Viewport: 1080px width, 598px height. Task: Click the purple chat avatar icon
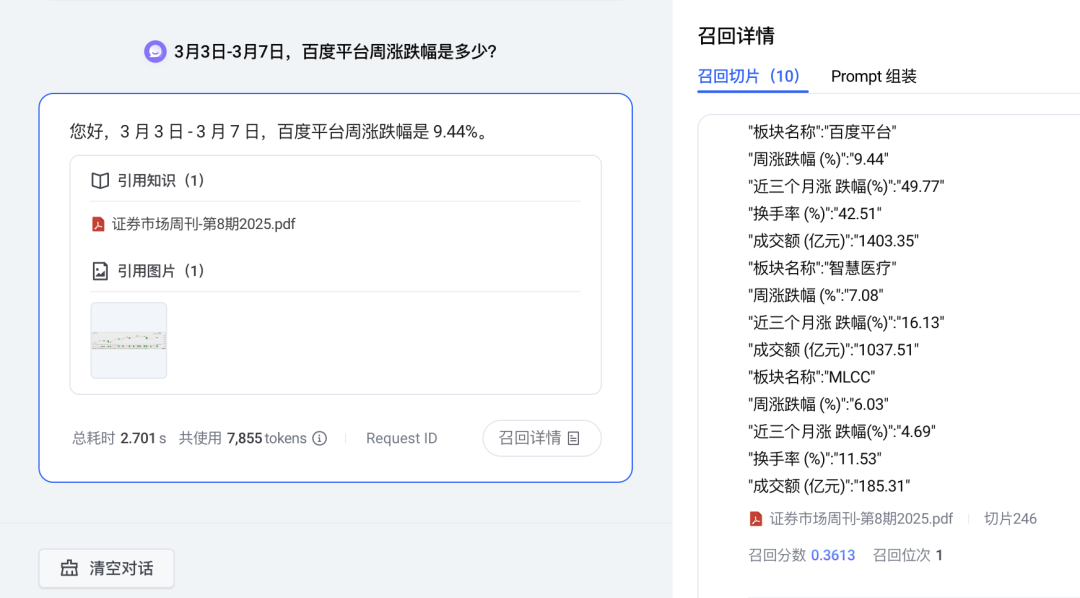pyautogui.click(x=155, y=52)
